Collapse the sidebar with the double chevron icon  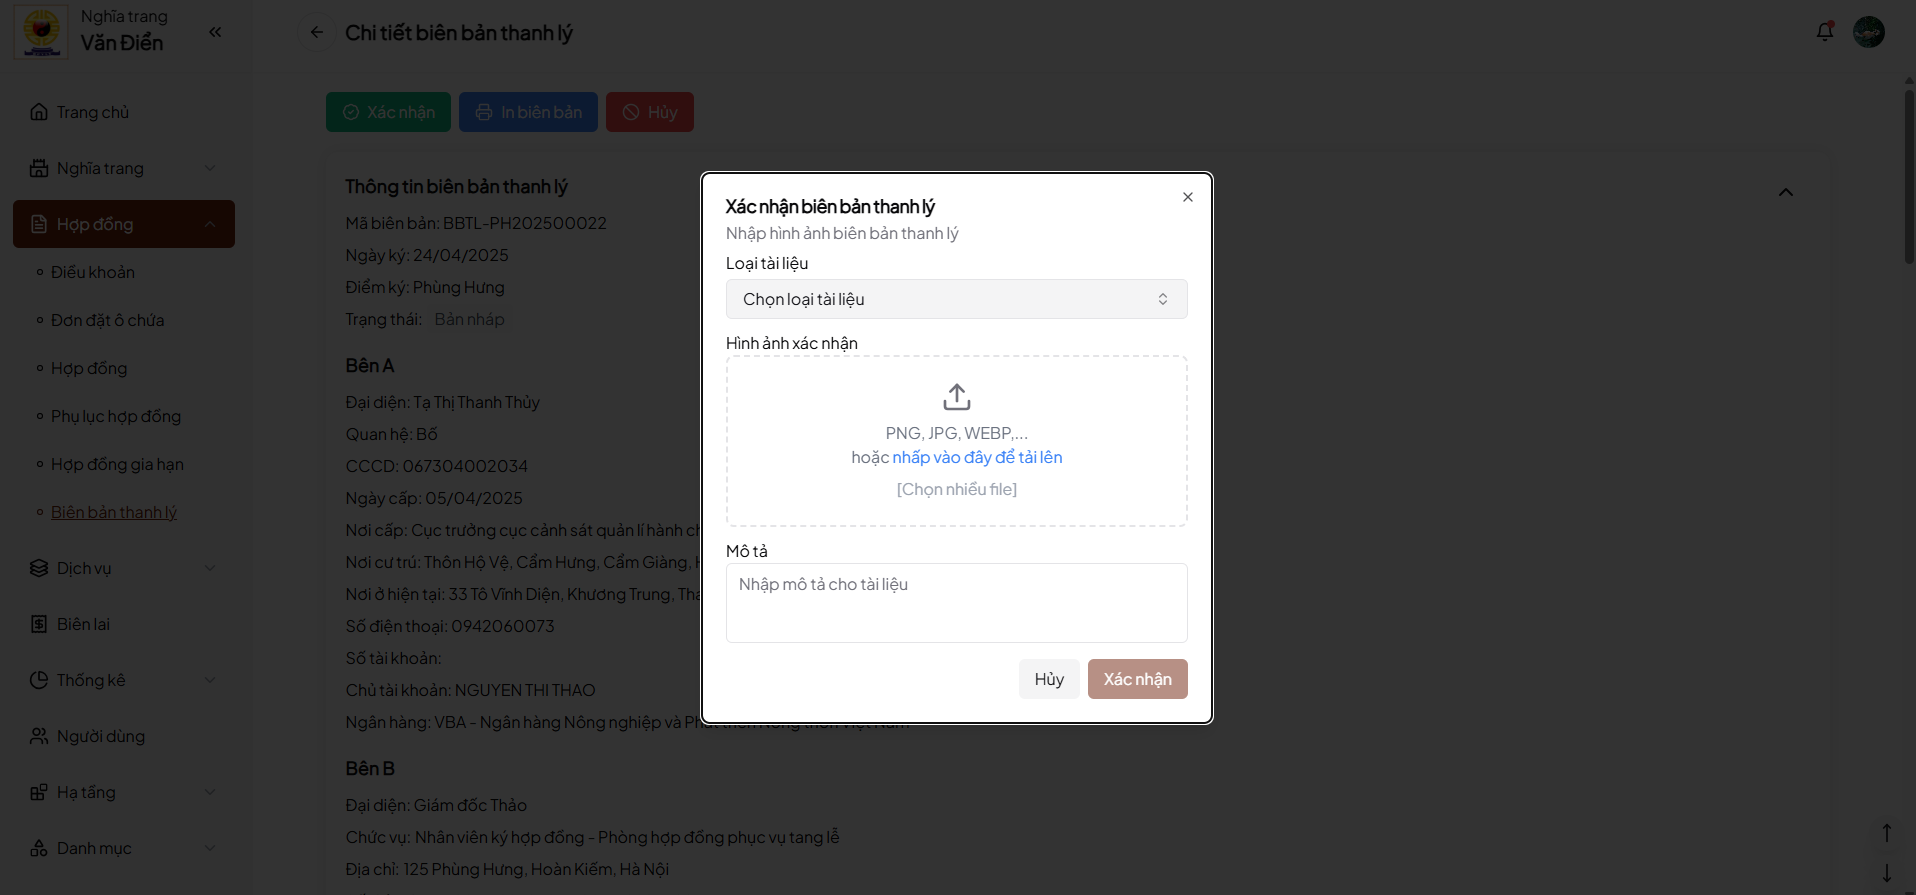click(215, 32)
